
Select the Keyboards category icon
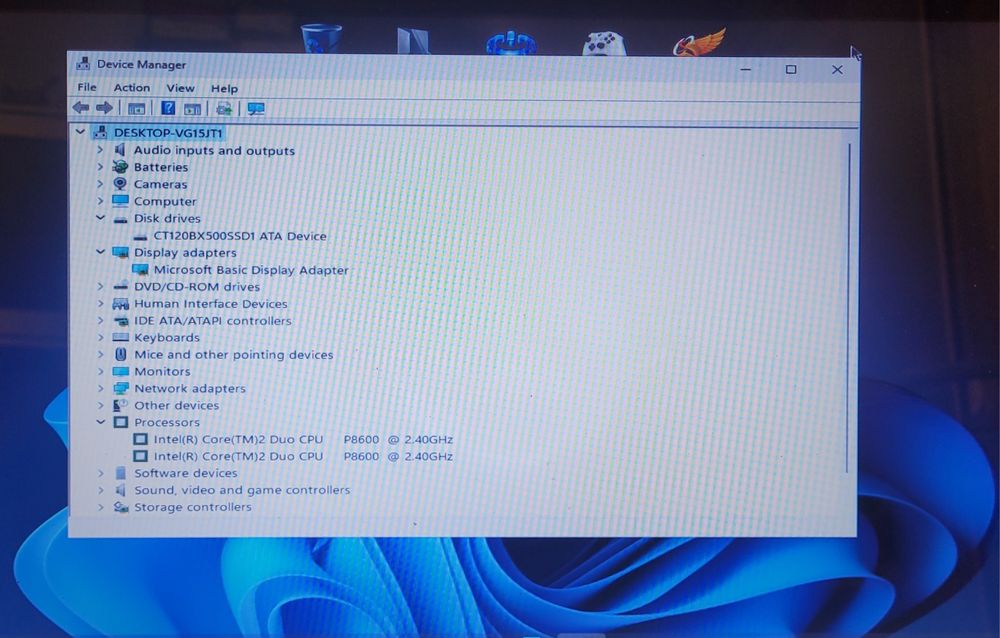[x=121, y=337]
